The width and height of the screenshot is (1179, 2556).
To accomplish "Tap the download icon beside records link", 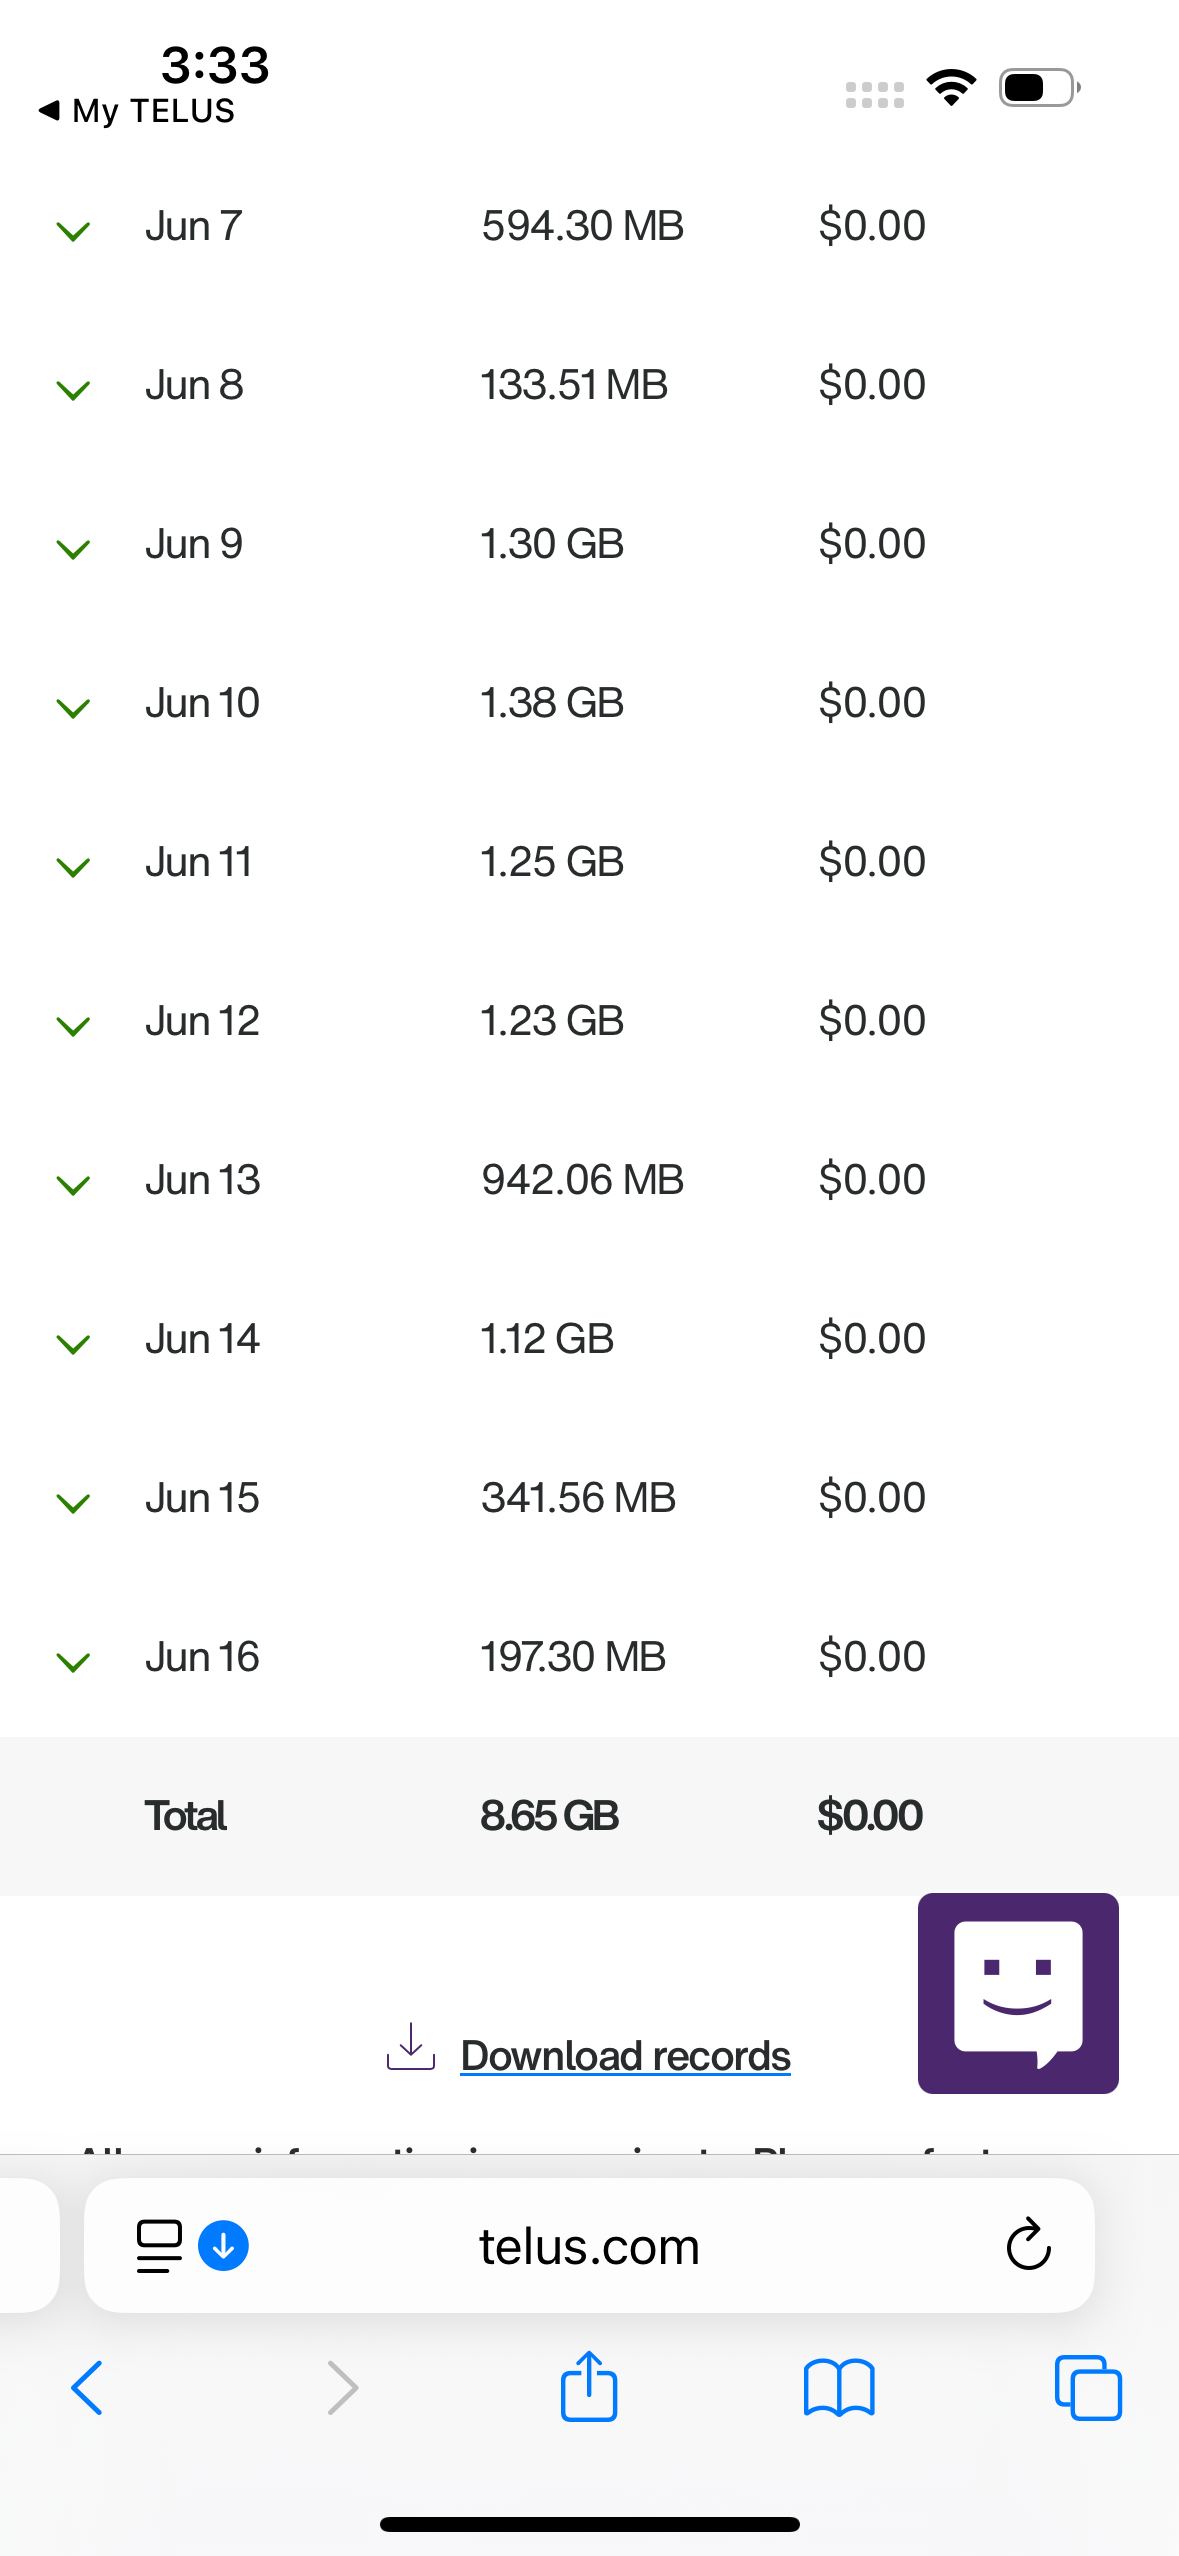I will click(411, 2047).
